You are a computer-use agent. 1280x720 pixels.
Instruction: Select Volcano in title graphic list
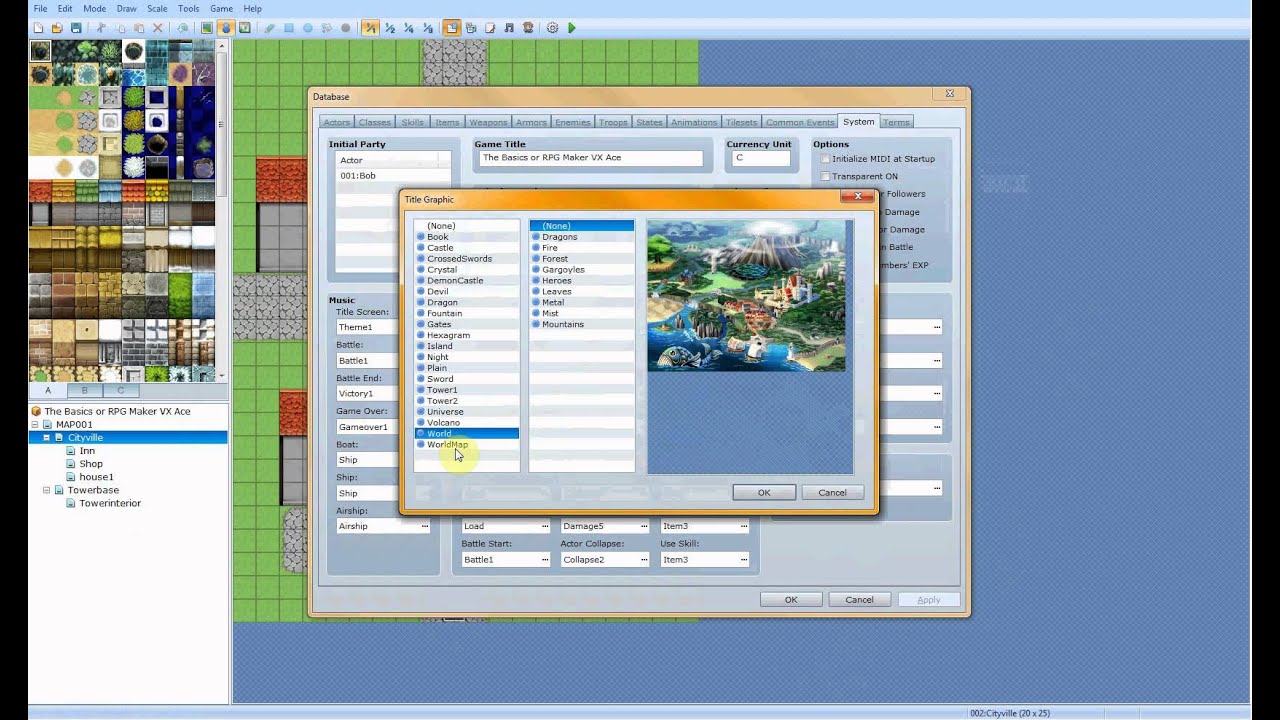click(x=467, y=422)
